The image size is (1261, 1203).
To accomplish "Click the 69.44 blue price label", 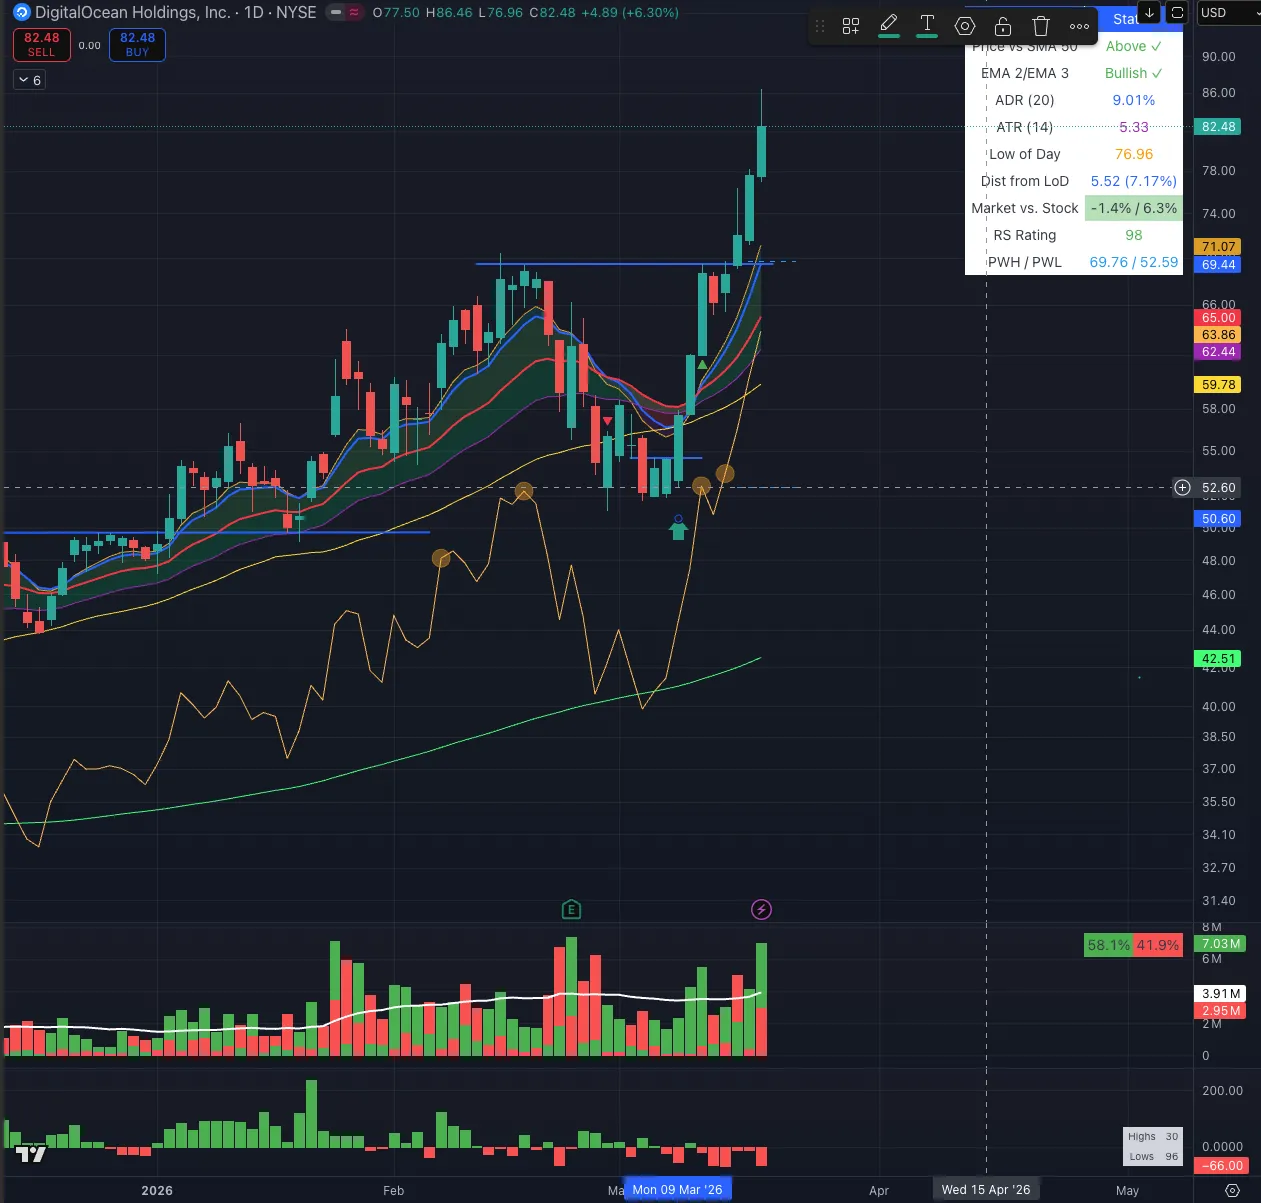I will [1219, 265].
